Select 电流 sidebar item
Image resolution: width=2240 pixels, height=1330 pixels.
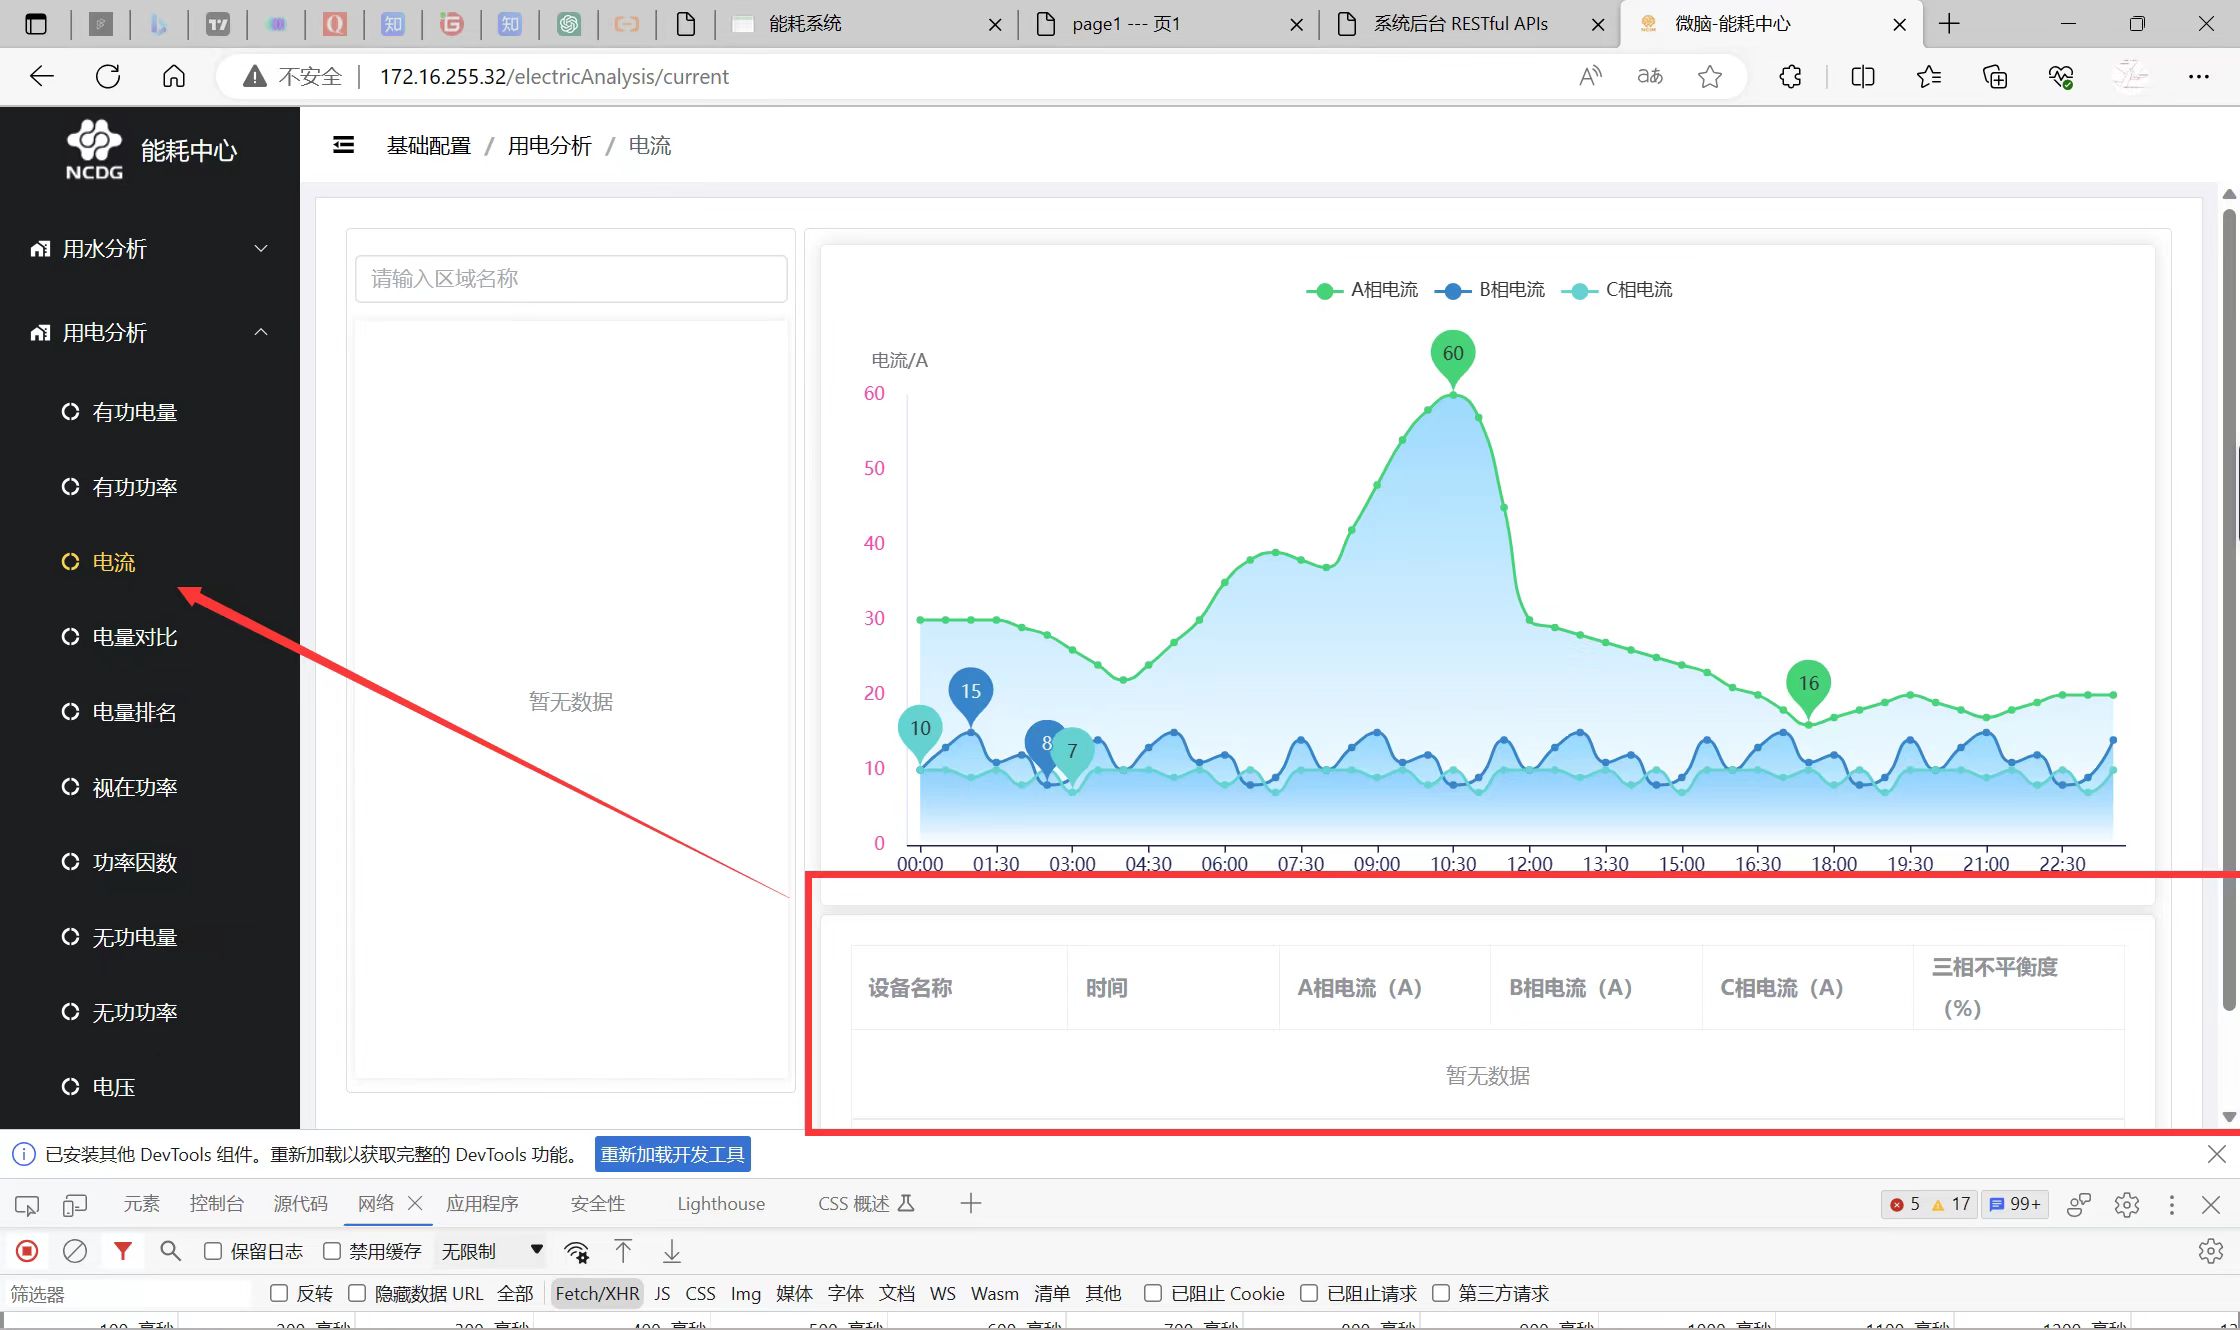click(x=114, y=562)
